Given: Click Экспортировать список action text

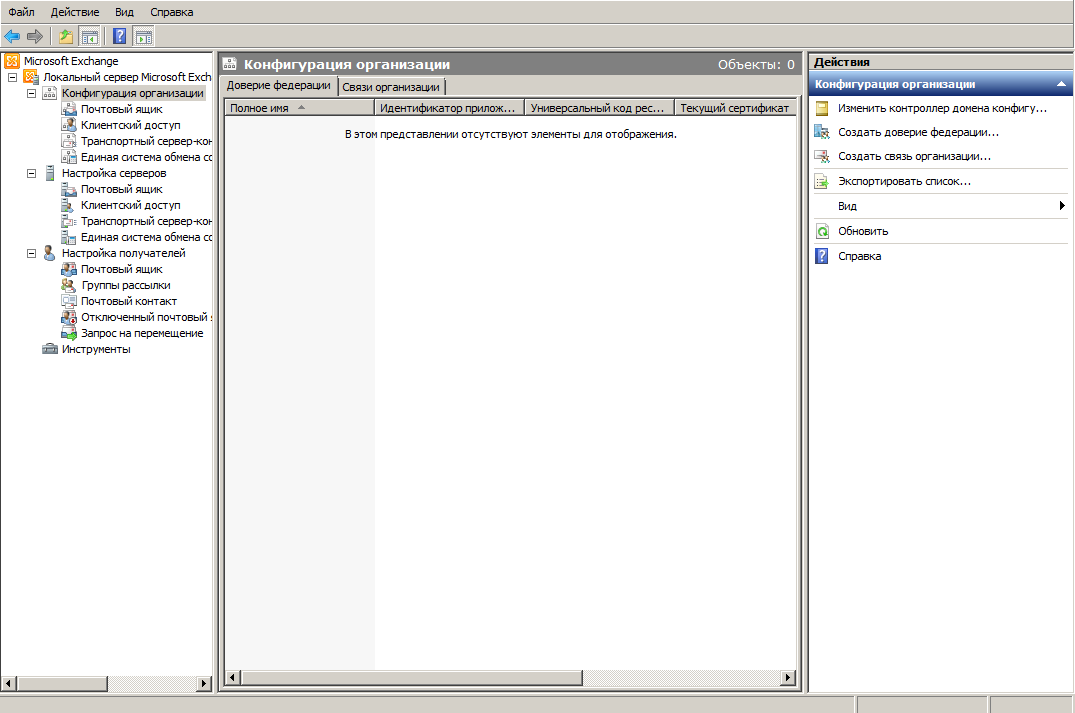Looking at the screenshot, I should (904, 182).
